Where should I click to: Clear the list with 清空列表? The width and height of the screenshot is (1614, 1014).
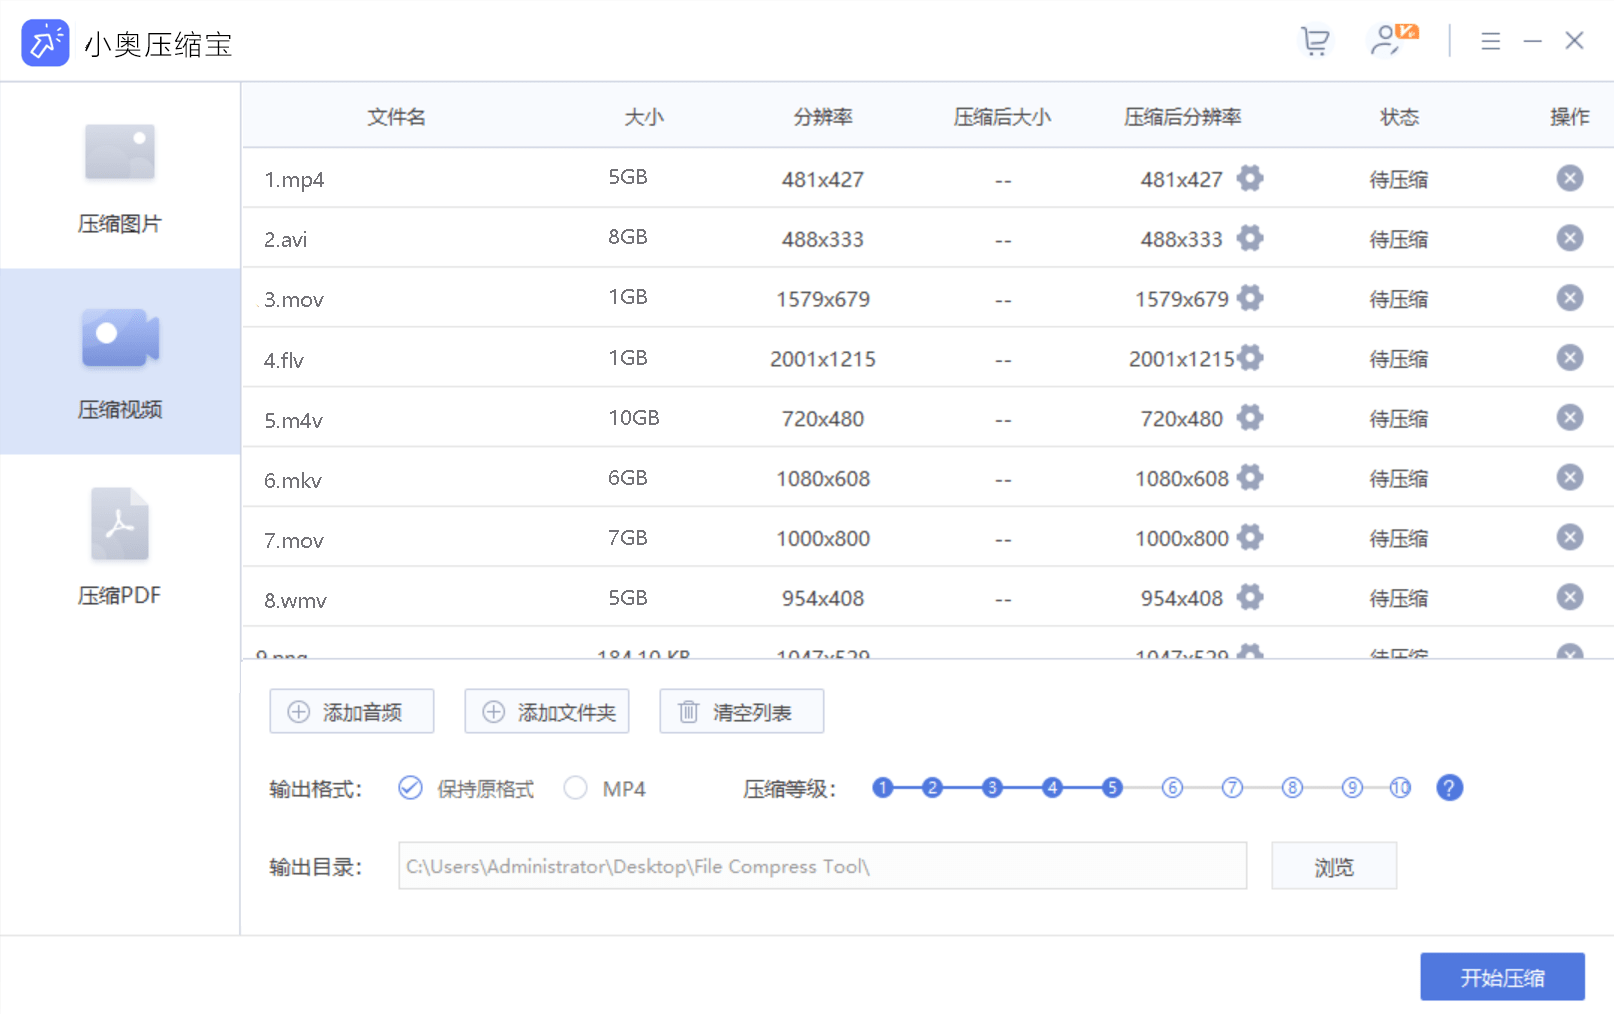(741, 711)
